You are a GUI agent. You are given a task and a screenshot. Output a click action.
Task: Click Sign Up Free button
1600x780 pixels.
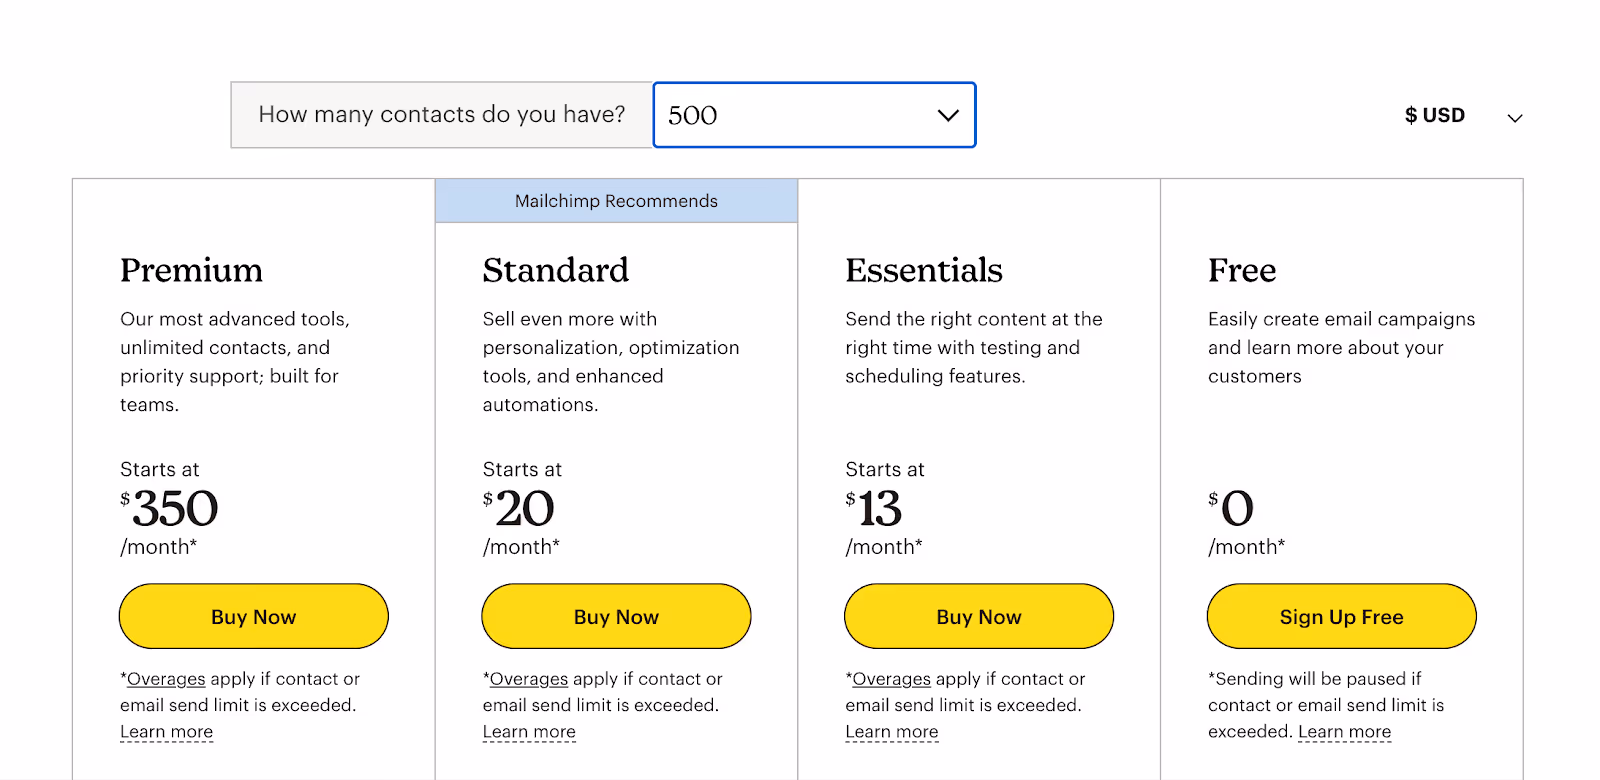pyautogui.click(x=1342, y=616)
